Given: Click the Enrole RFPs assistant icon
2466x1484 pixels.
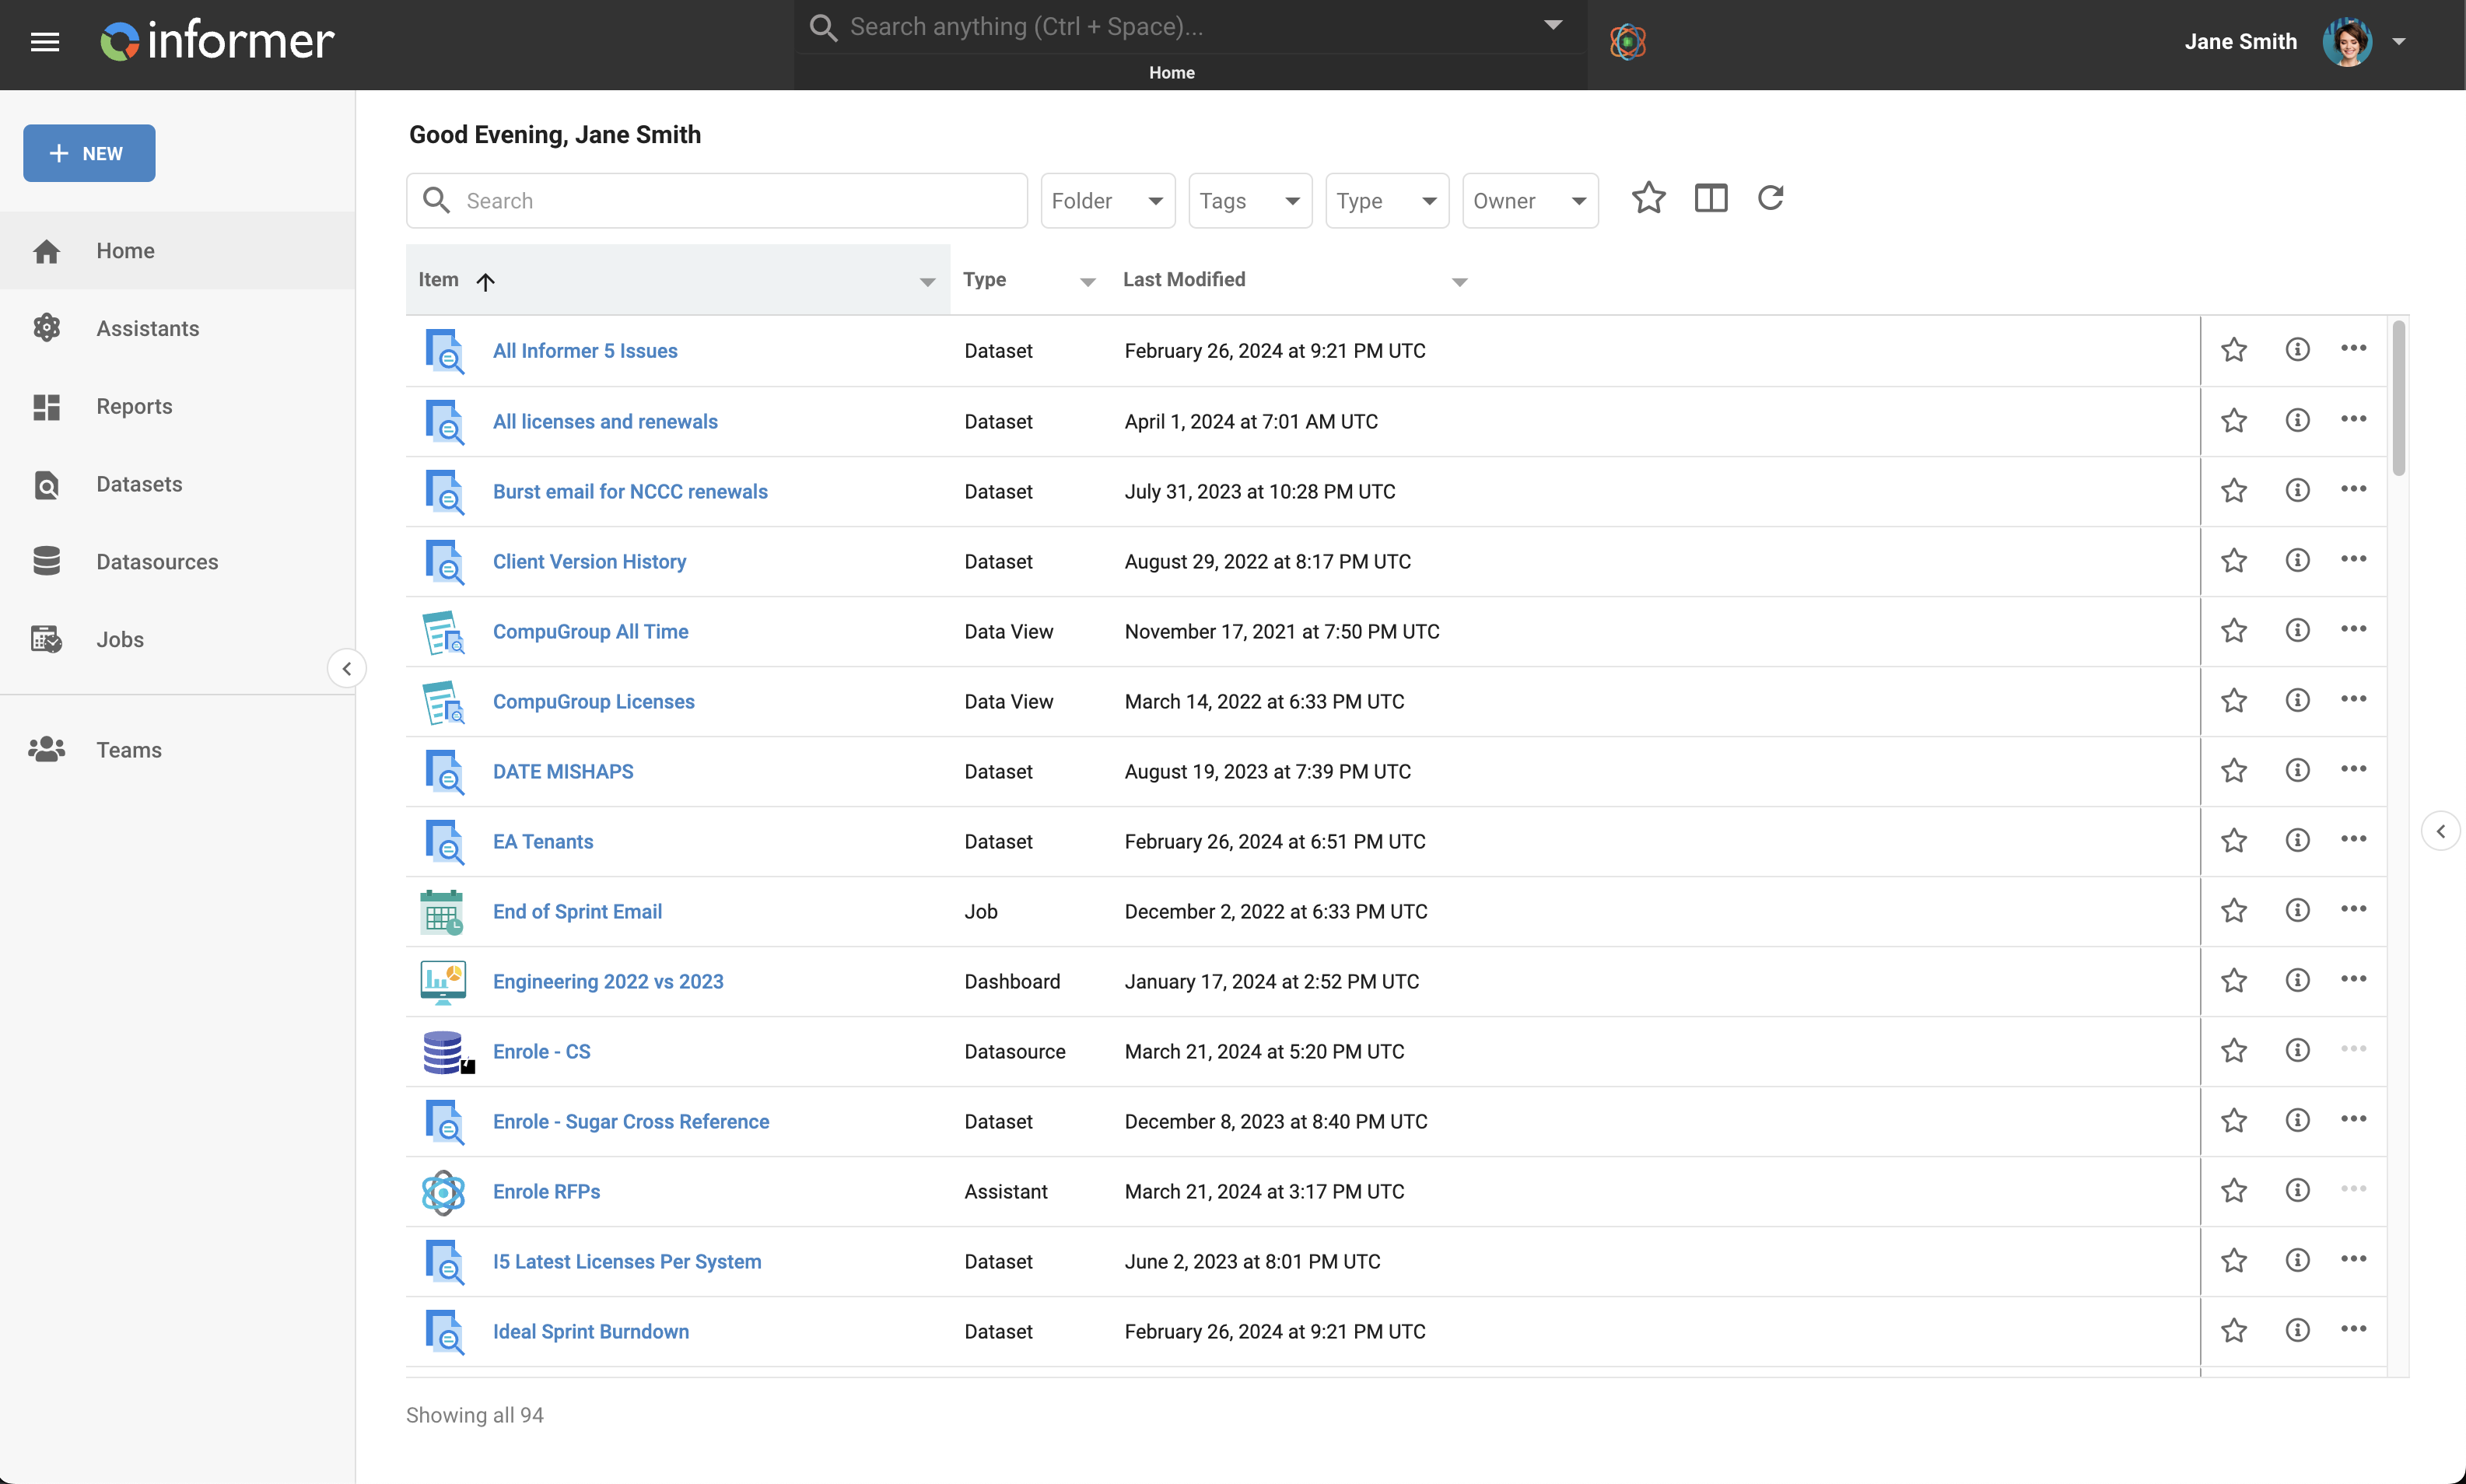Looking at the screenshot, I should pyautogui.click(x=443, y=1191).
